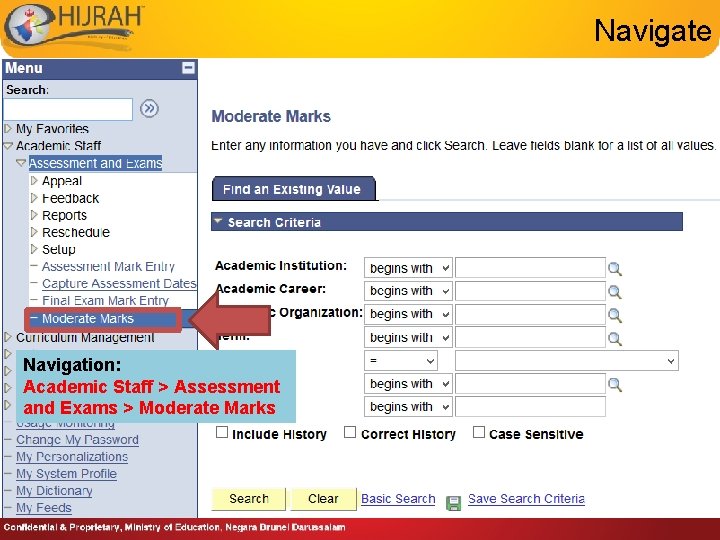
Task: Open the '=' operator dropdown
Action: point(401,360)
